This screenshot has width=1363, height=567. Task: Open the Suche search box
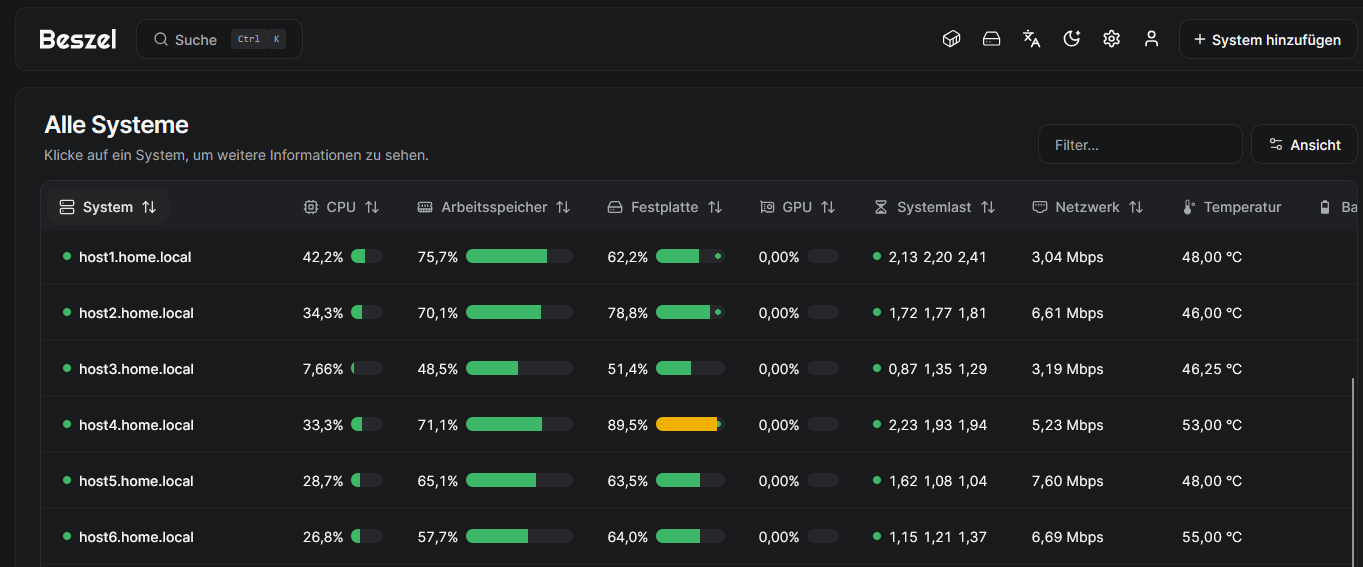219,39
